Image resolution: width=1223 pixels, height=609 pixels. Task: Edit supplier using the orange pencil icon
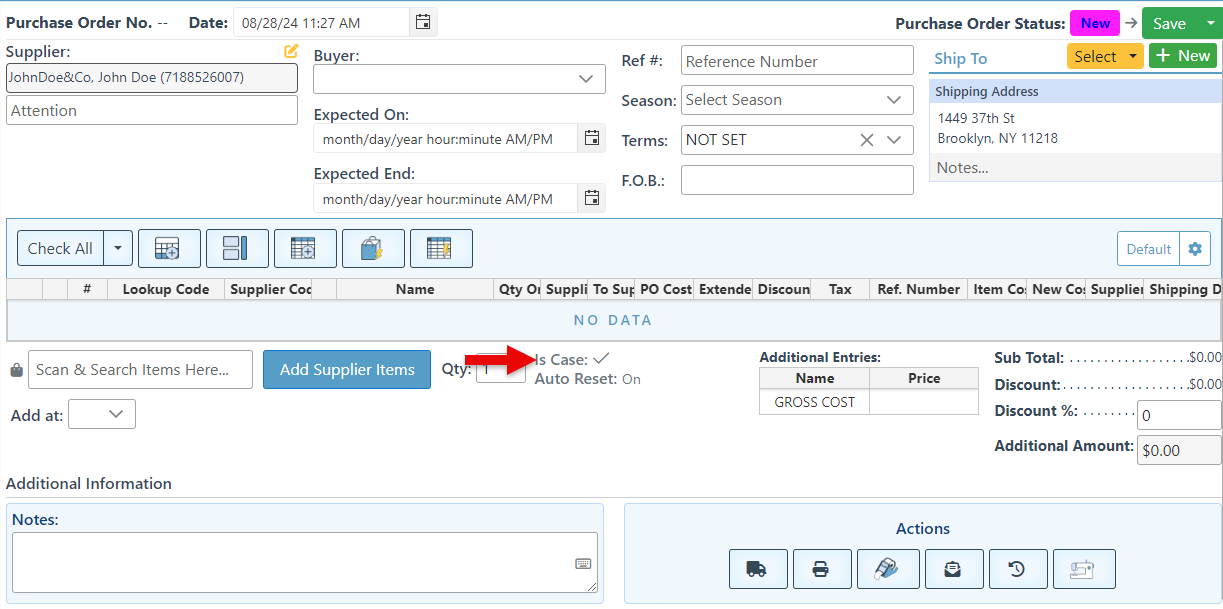pos(291,51)
